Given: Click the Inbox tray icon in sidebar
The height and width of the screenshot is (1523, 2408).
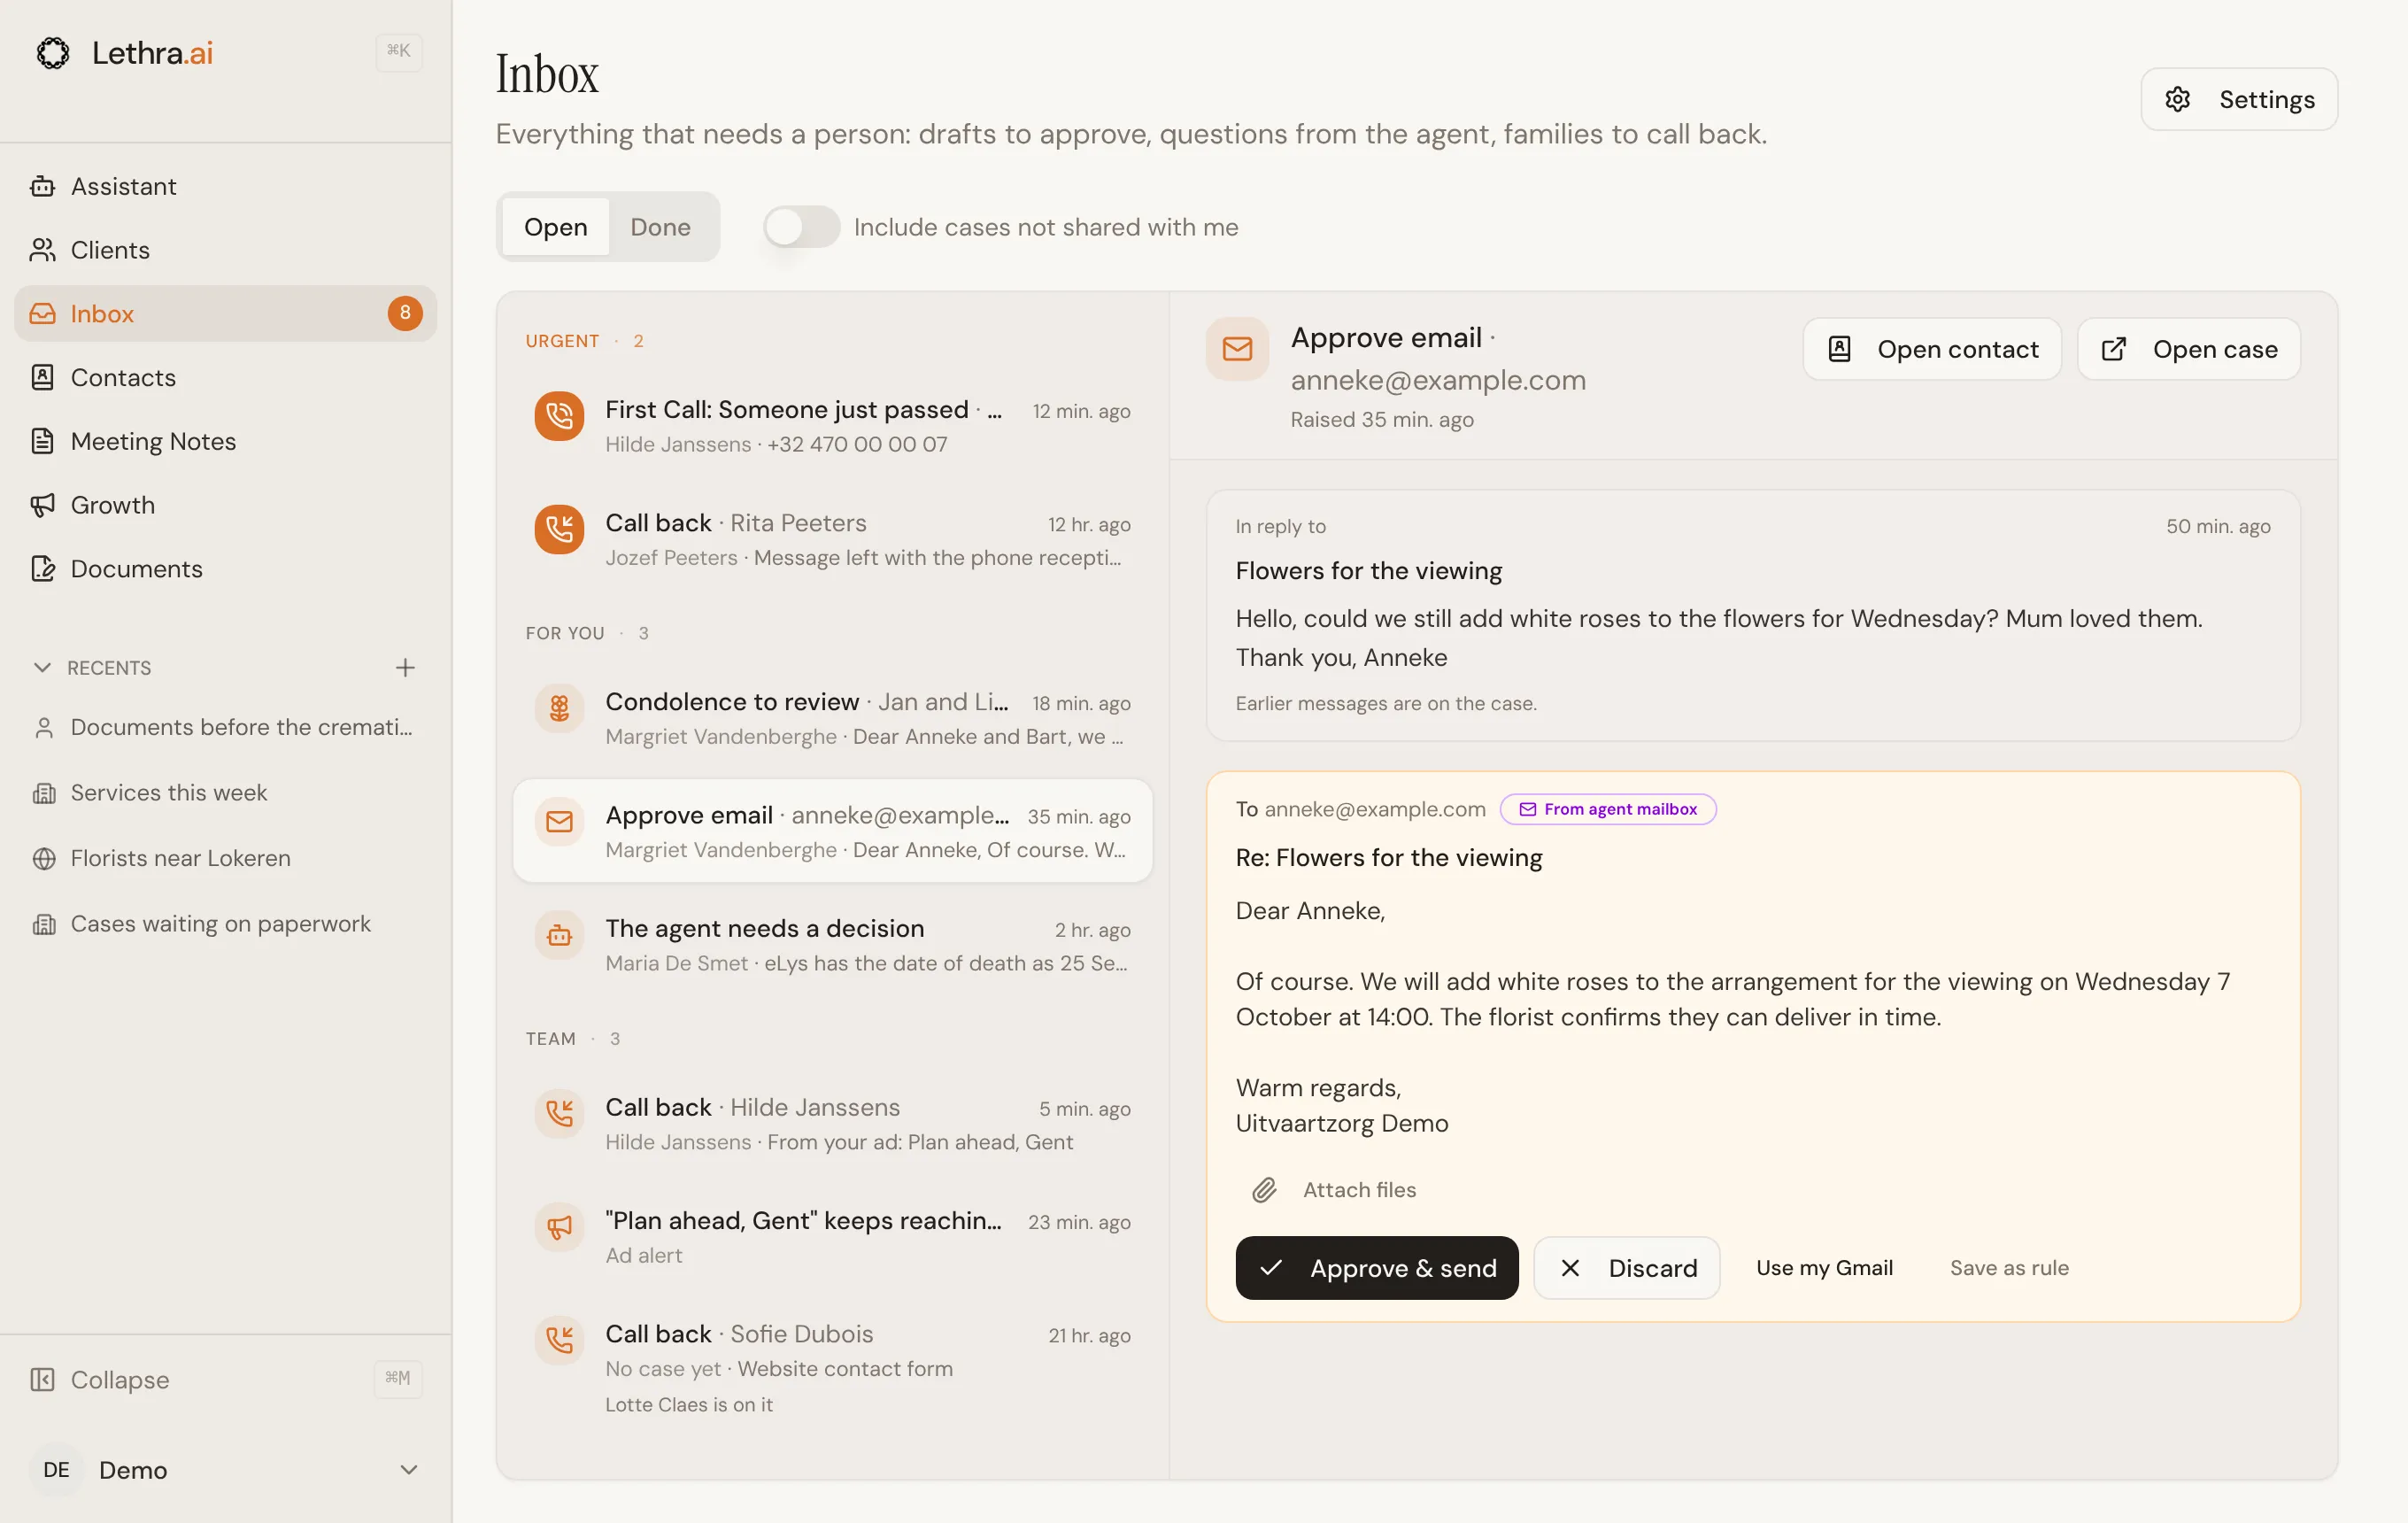Looking at the screenshot, I should [x=42, y=314].
